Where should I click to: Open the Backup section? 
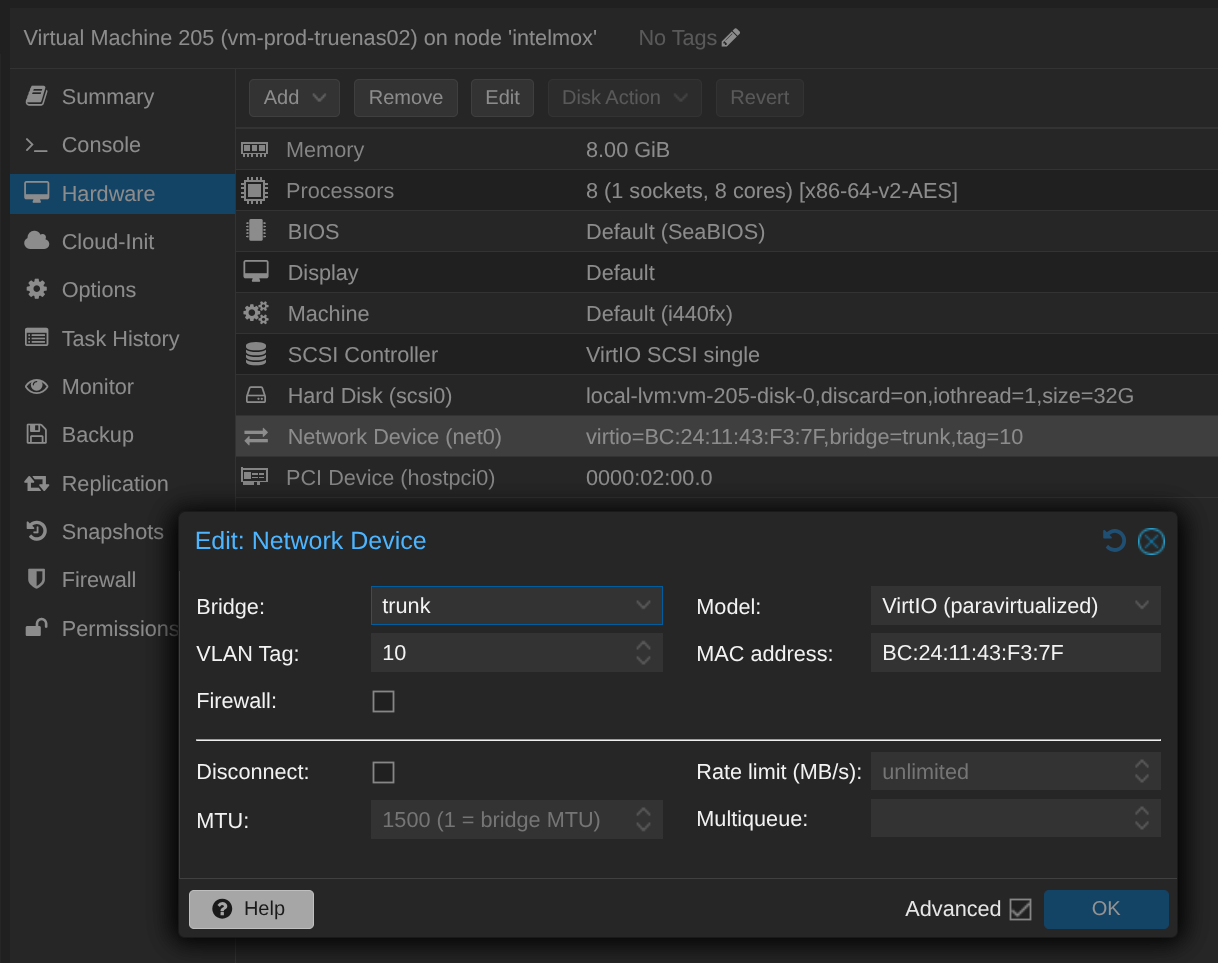[x=97, y=435]
